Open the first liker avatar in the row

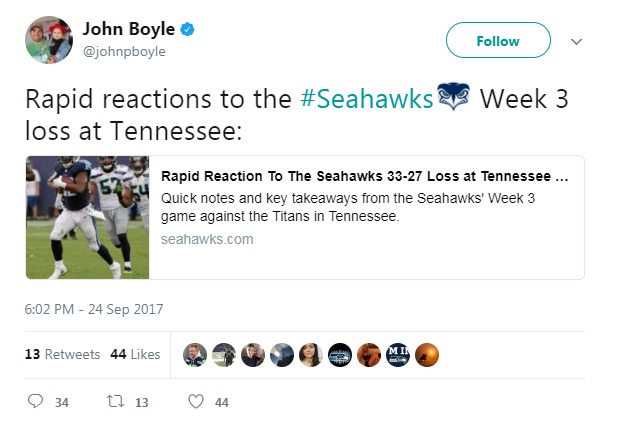tap(194, 355)
